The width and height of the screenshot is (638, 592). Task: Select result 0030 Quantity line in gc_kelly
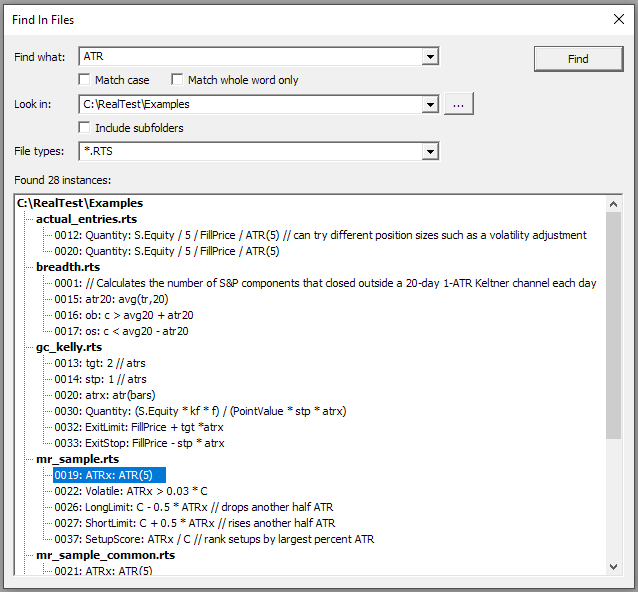click(202, 411)
